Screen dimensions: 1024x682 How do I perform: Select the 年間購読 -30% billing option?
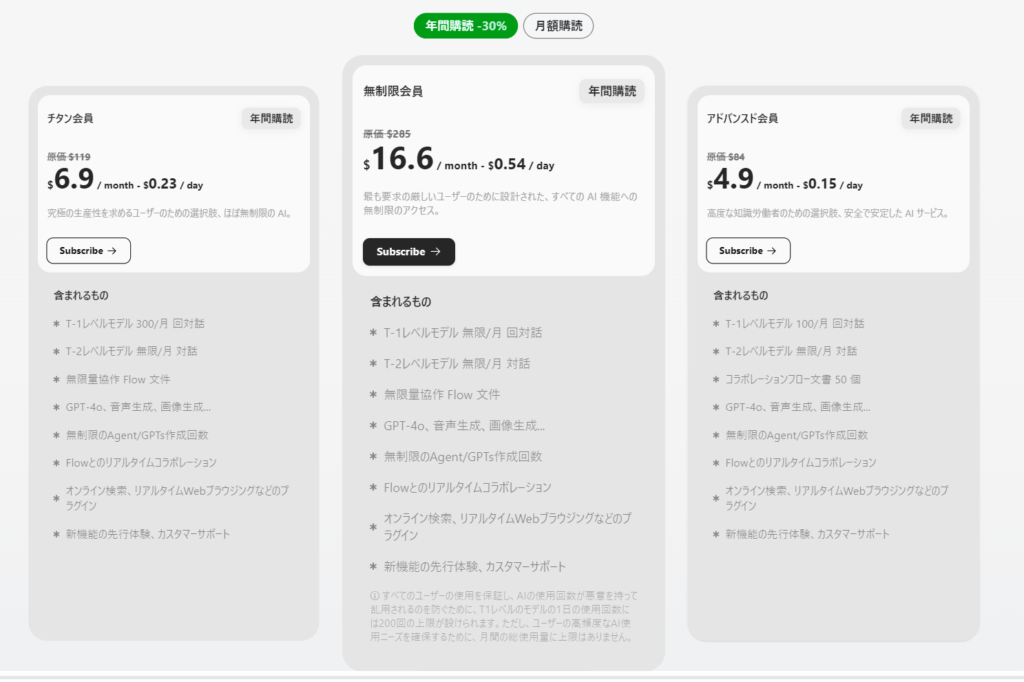(x=465, y=26)
